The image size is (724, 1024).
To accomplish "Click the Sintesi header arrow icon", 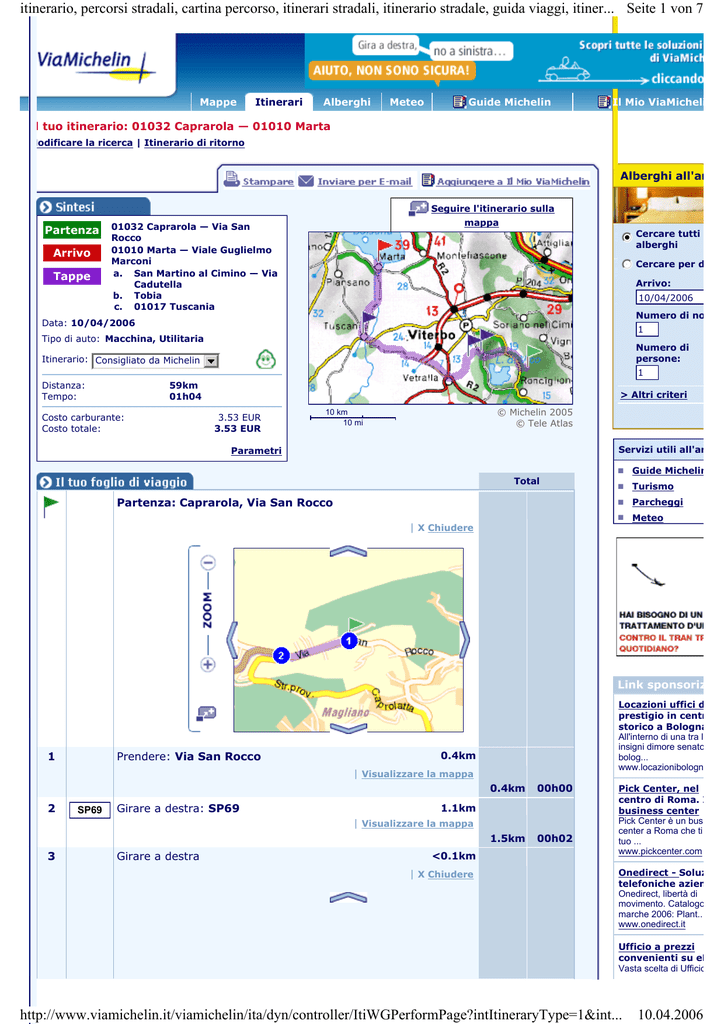I will [46, 207].
